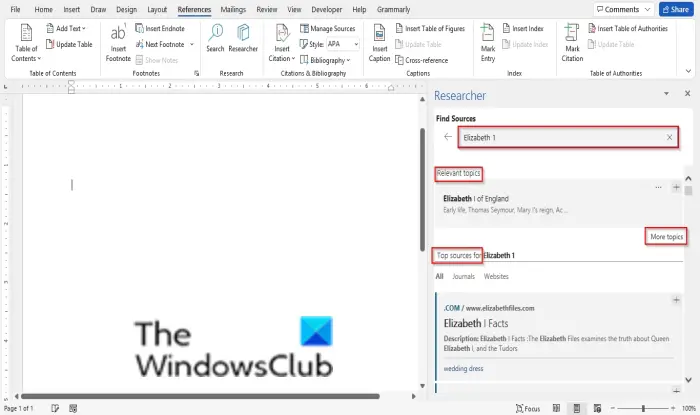This screenshot has height=415, width=700.
Task: Open the Comments button
Action: [x=623, y=9]
